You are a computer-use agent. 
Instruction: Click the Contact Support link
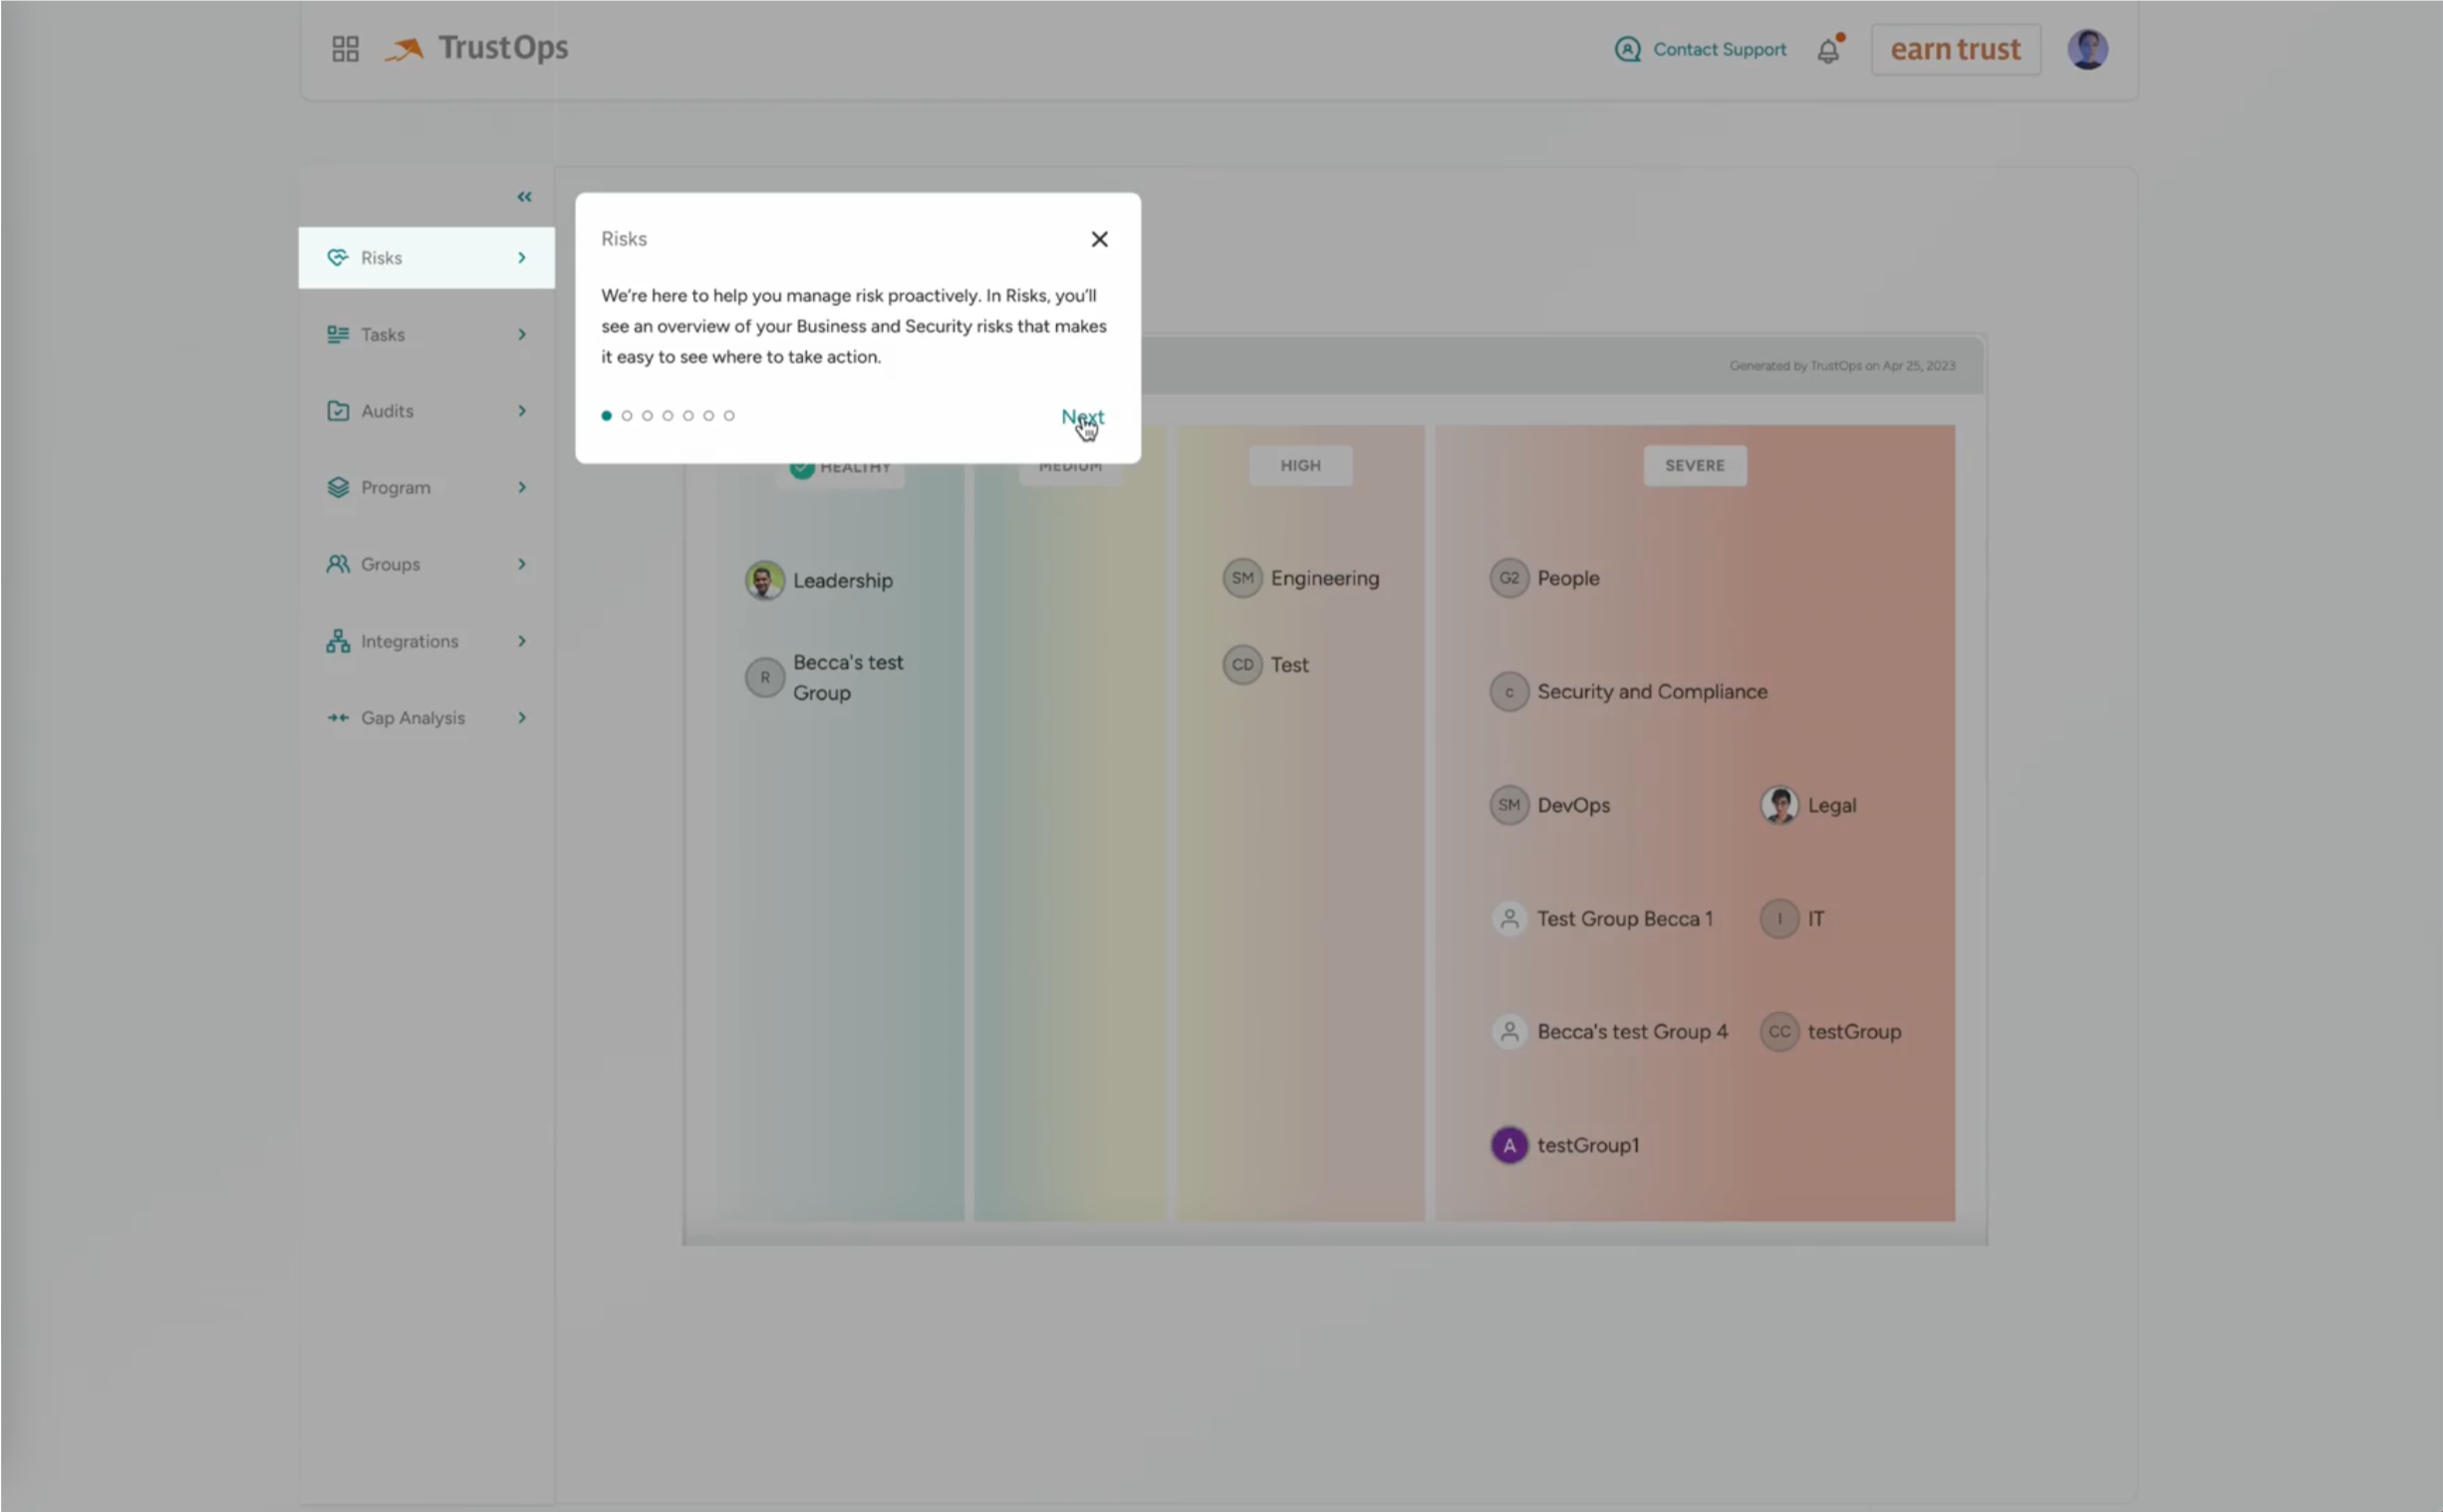coord(1718,49)
